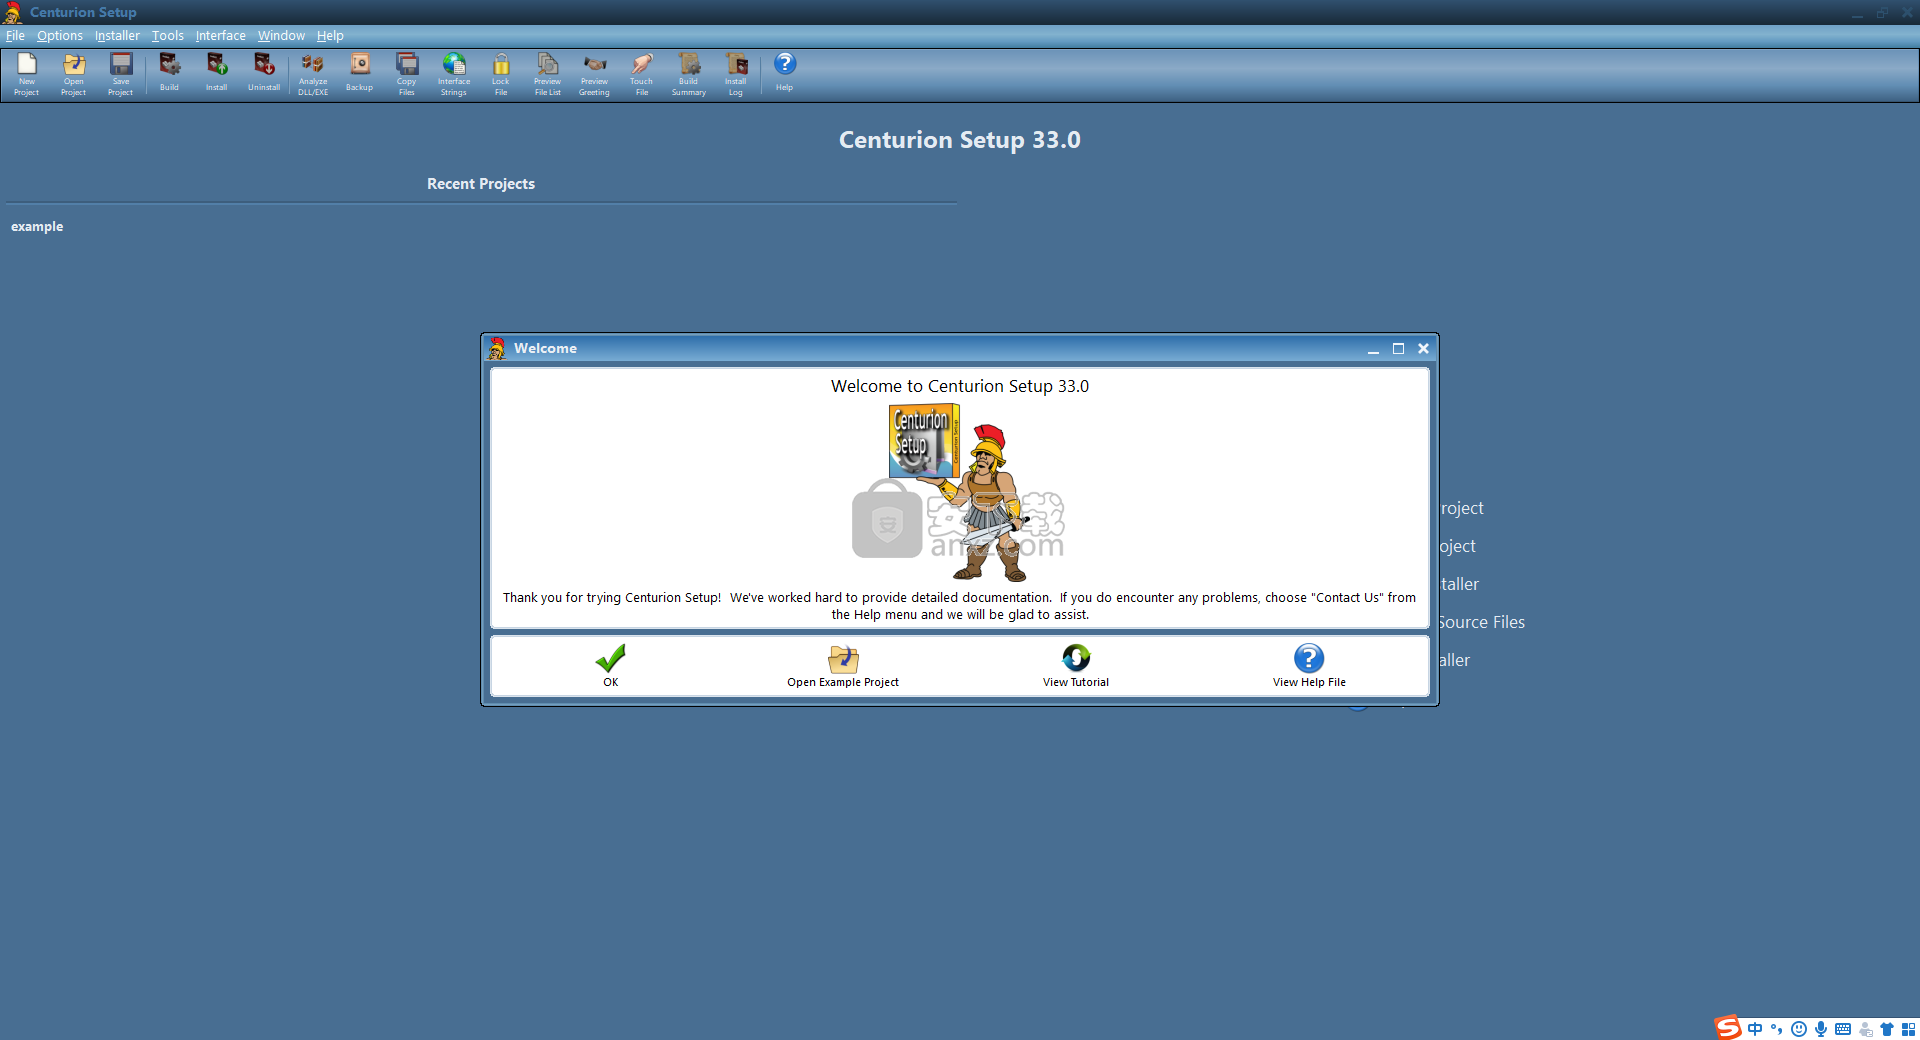This screenshot has height=1040, width=1920.
Task: Run Analyze DLL/EXE tool
Action: pos(313,75)
